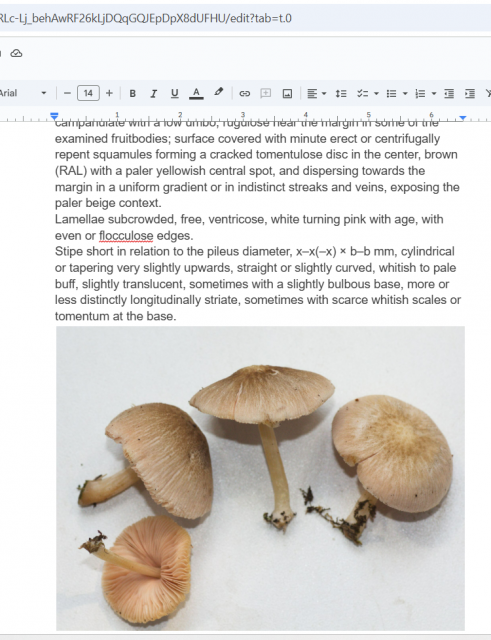Click the text 'paler beige context.'
Image resolution: width=491 pixels, height=640 pixels.
(108, 203)
